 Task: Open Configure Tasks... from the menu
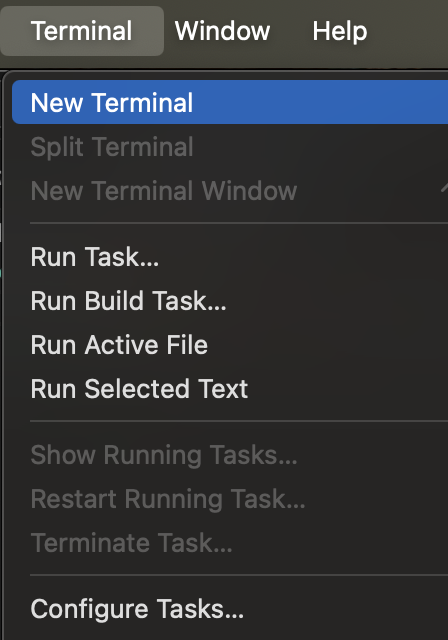[x=230, y=609]
